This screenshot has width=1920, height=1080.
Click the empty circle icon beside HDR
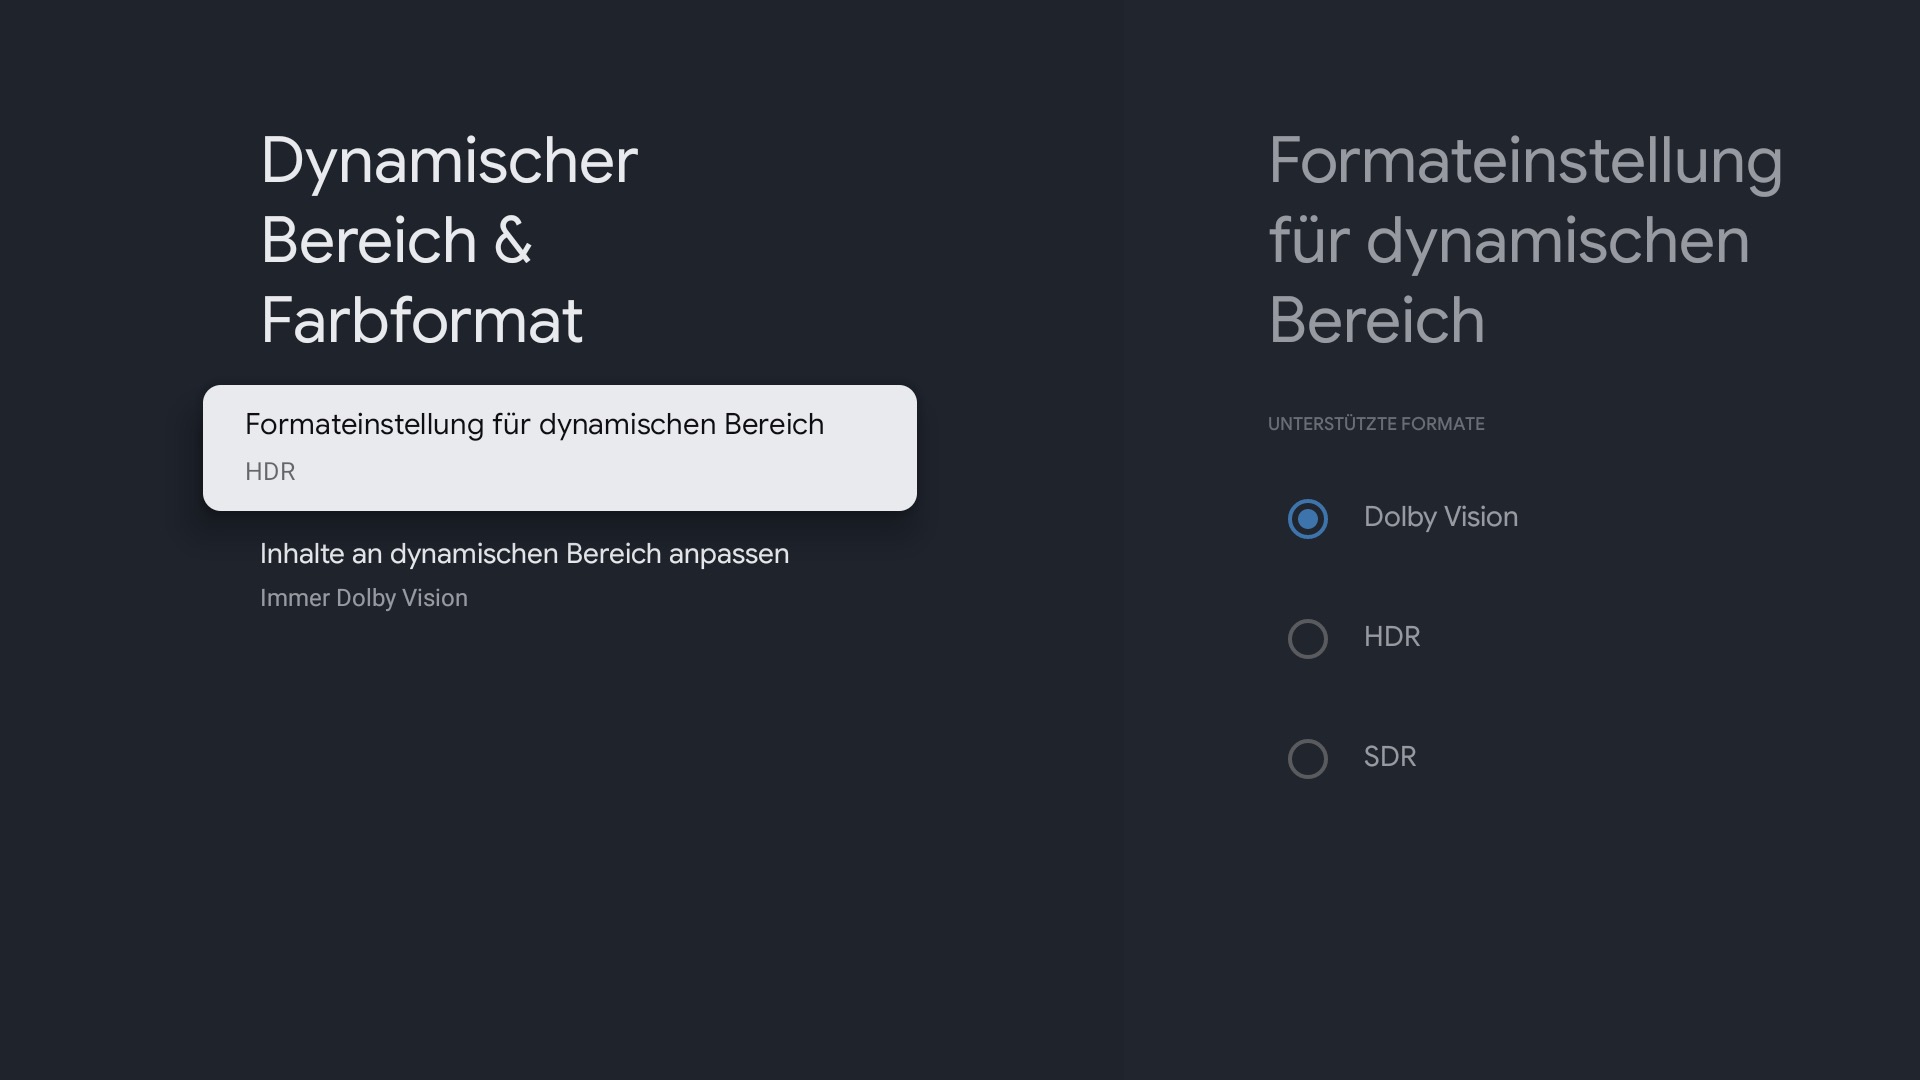[x=1307, y=639]
